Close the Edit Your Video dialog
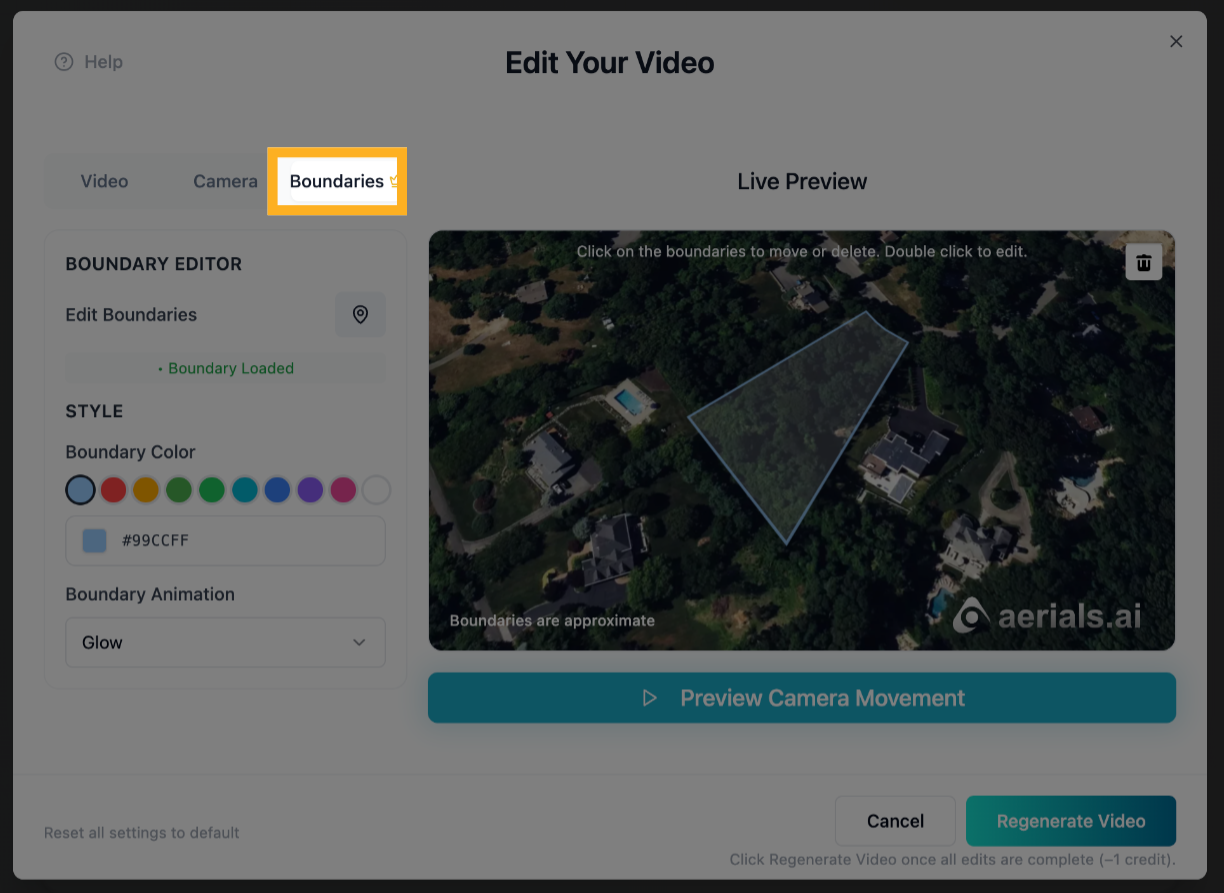Image resolution: width=1224 pixels, height=893 pixels. (x=1176, y=41)
